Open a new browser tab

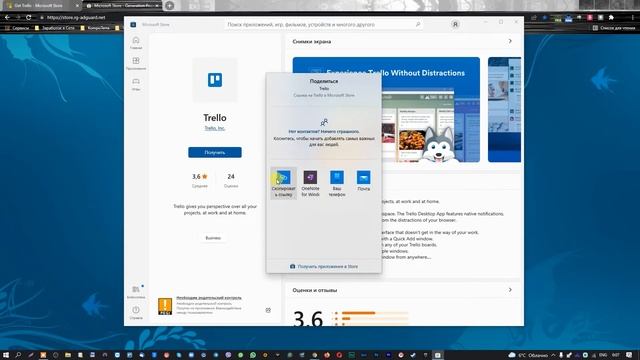169,6
